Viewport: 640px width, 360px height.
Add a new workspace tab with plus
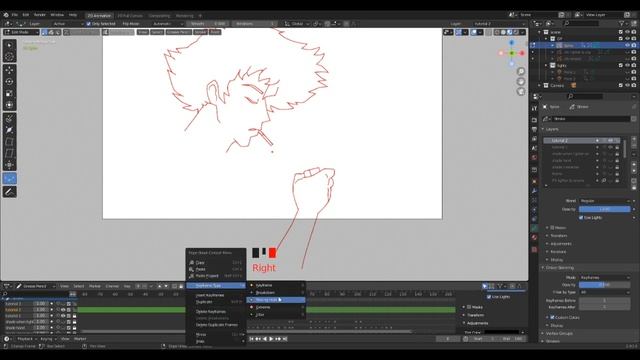pyautogui.click(x=200, y=16)
